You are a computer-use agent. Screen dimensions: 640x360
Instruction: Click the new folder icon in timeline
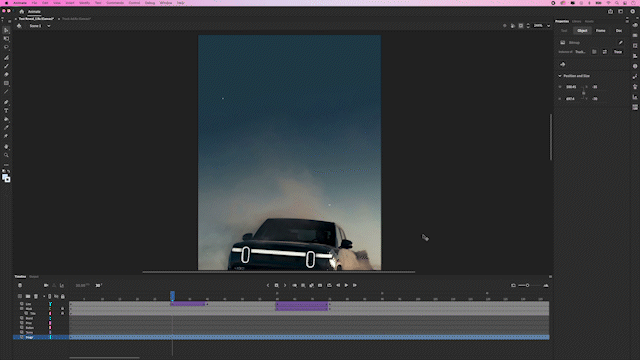pyautogui.click(x=28, y=296)
